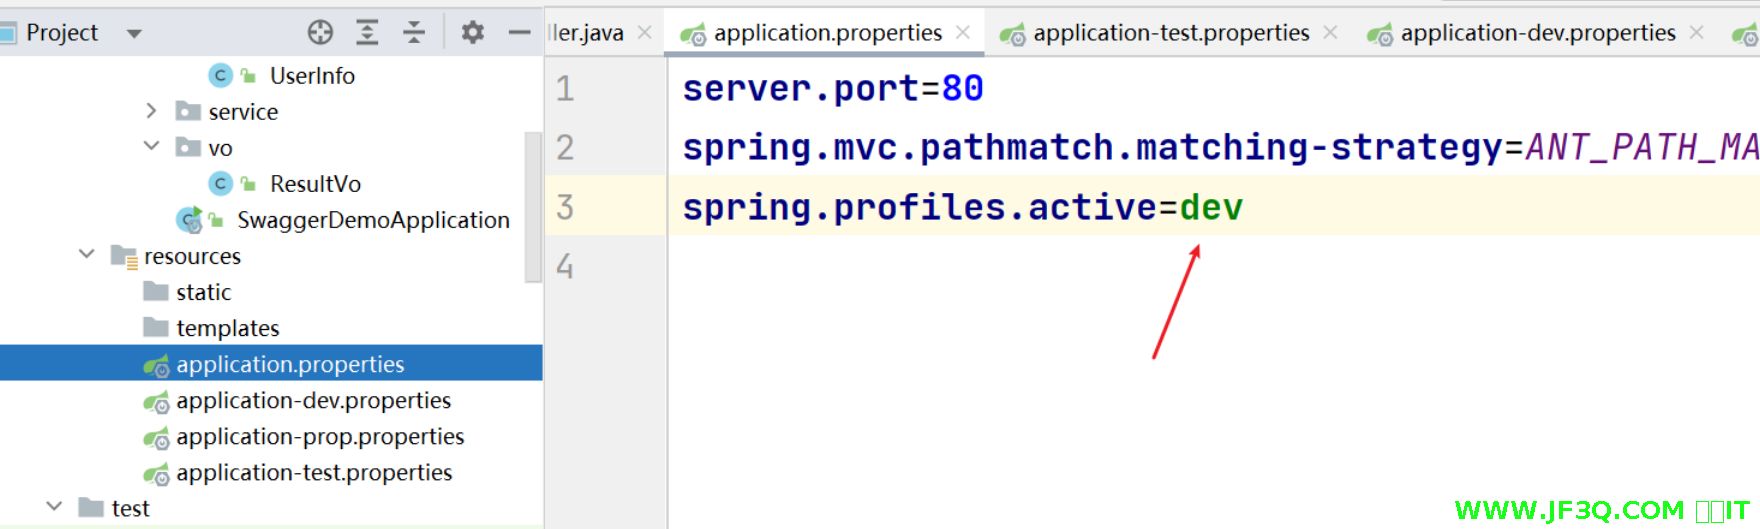The image size is (1760, 529).
Task: Expand the service folder
Action: tap(151, 111)
